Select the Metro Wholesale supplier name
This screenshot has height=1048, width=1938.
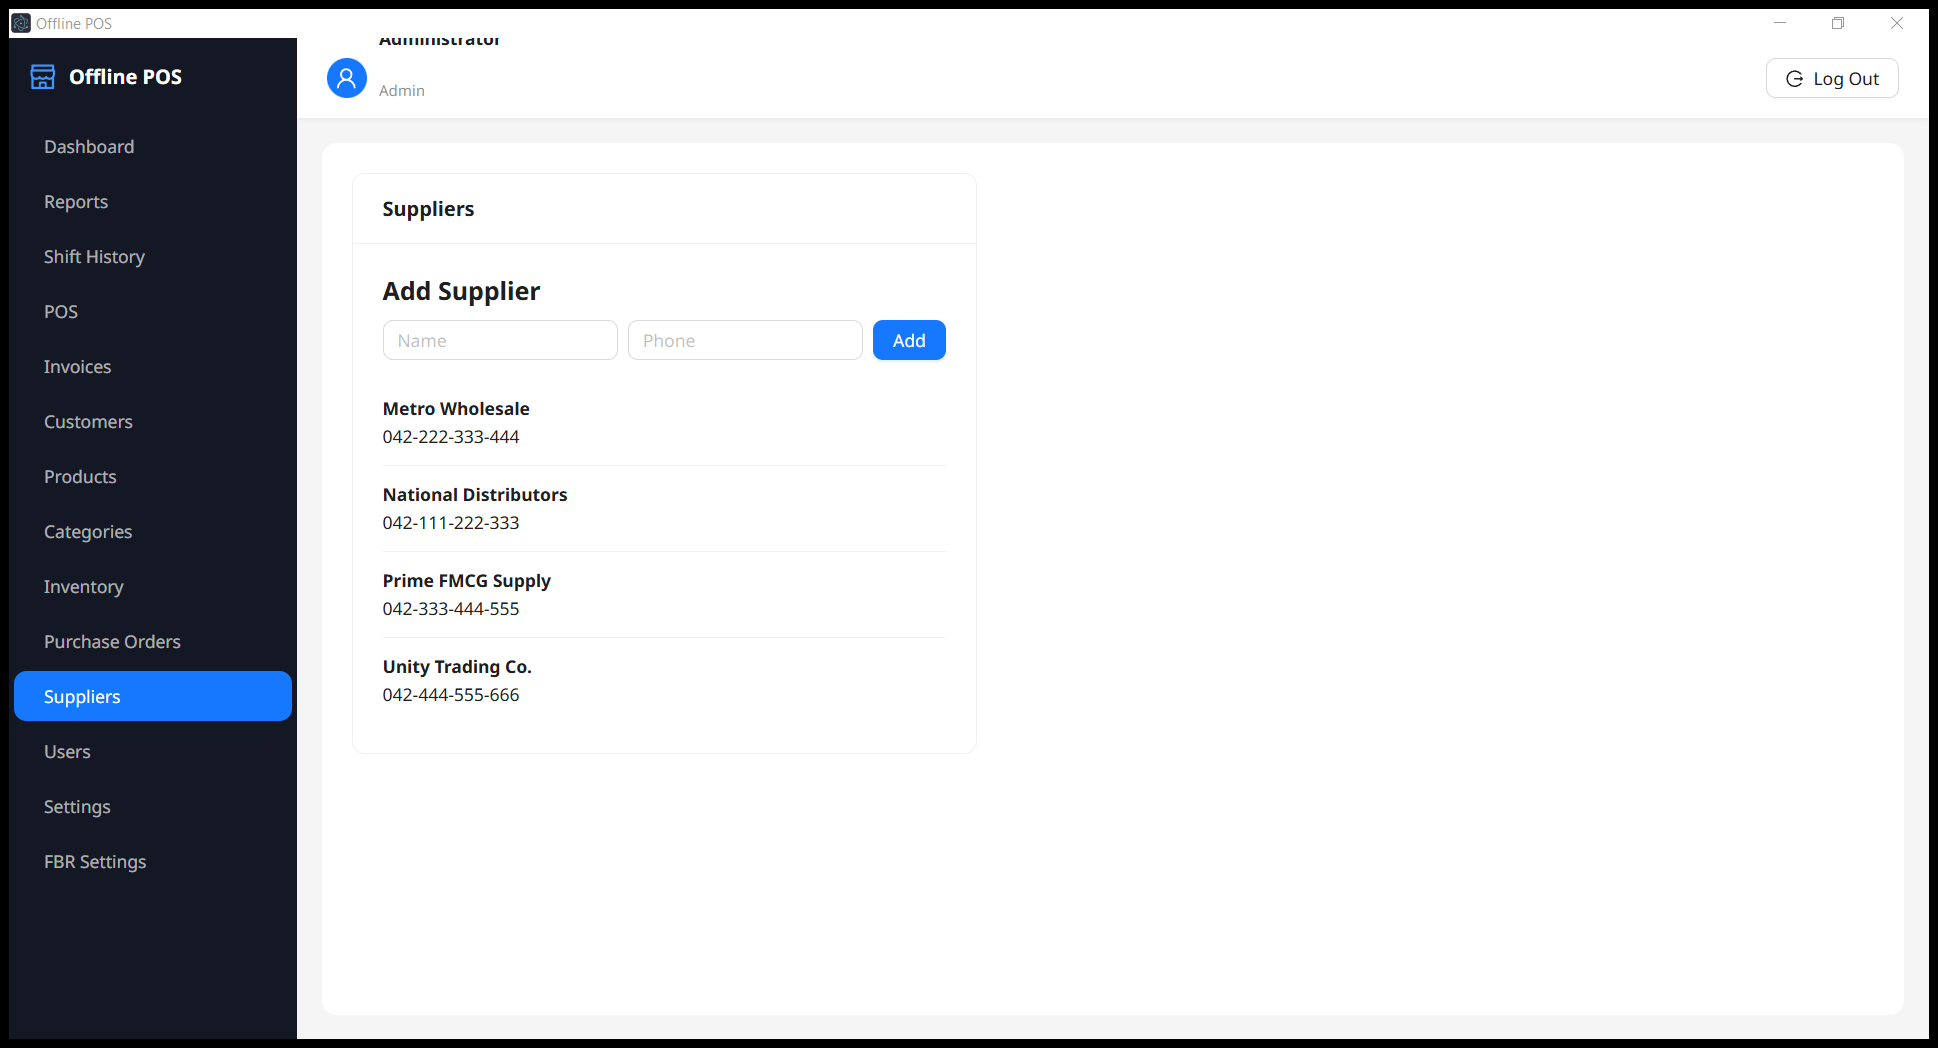click(456, 409)
